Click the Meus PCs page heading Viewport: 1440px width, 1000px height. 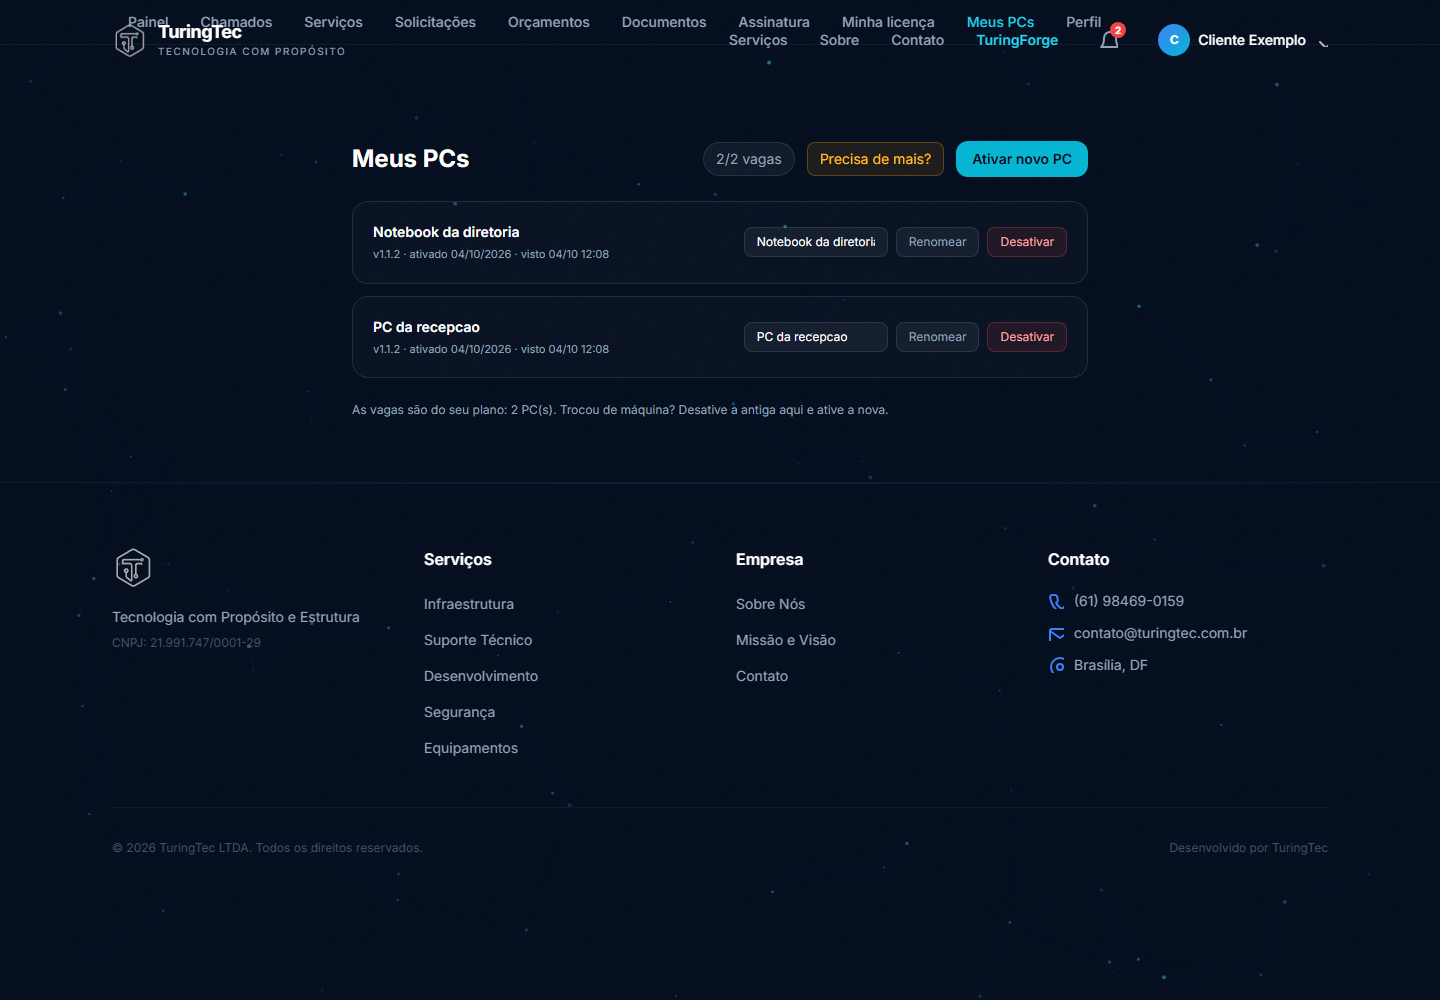coord(410,159)
